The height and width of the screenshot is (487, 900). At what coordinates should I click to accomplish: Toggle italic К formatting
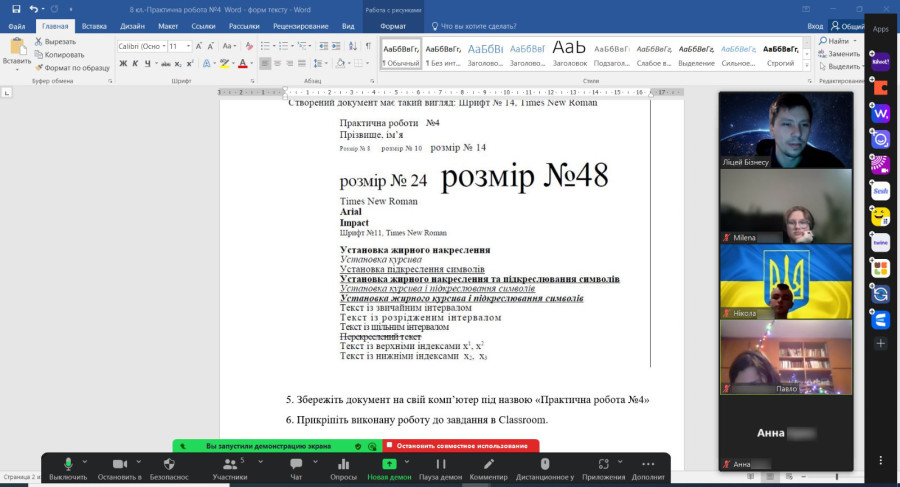click(135, 63)
